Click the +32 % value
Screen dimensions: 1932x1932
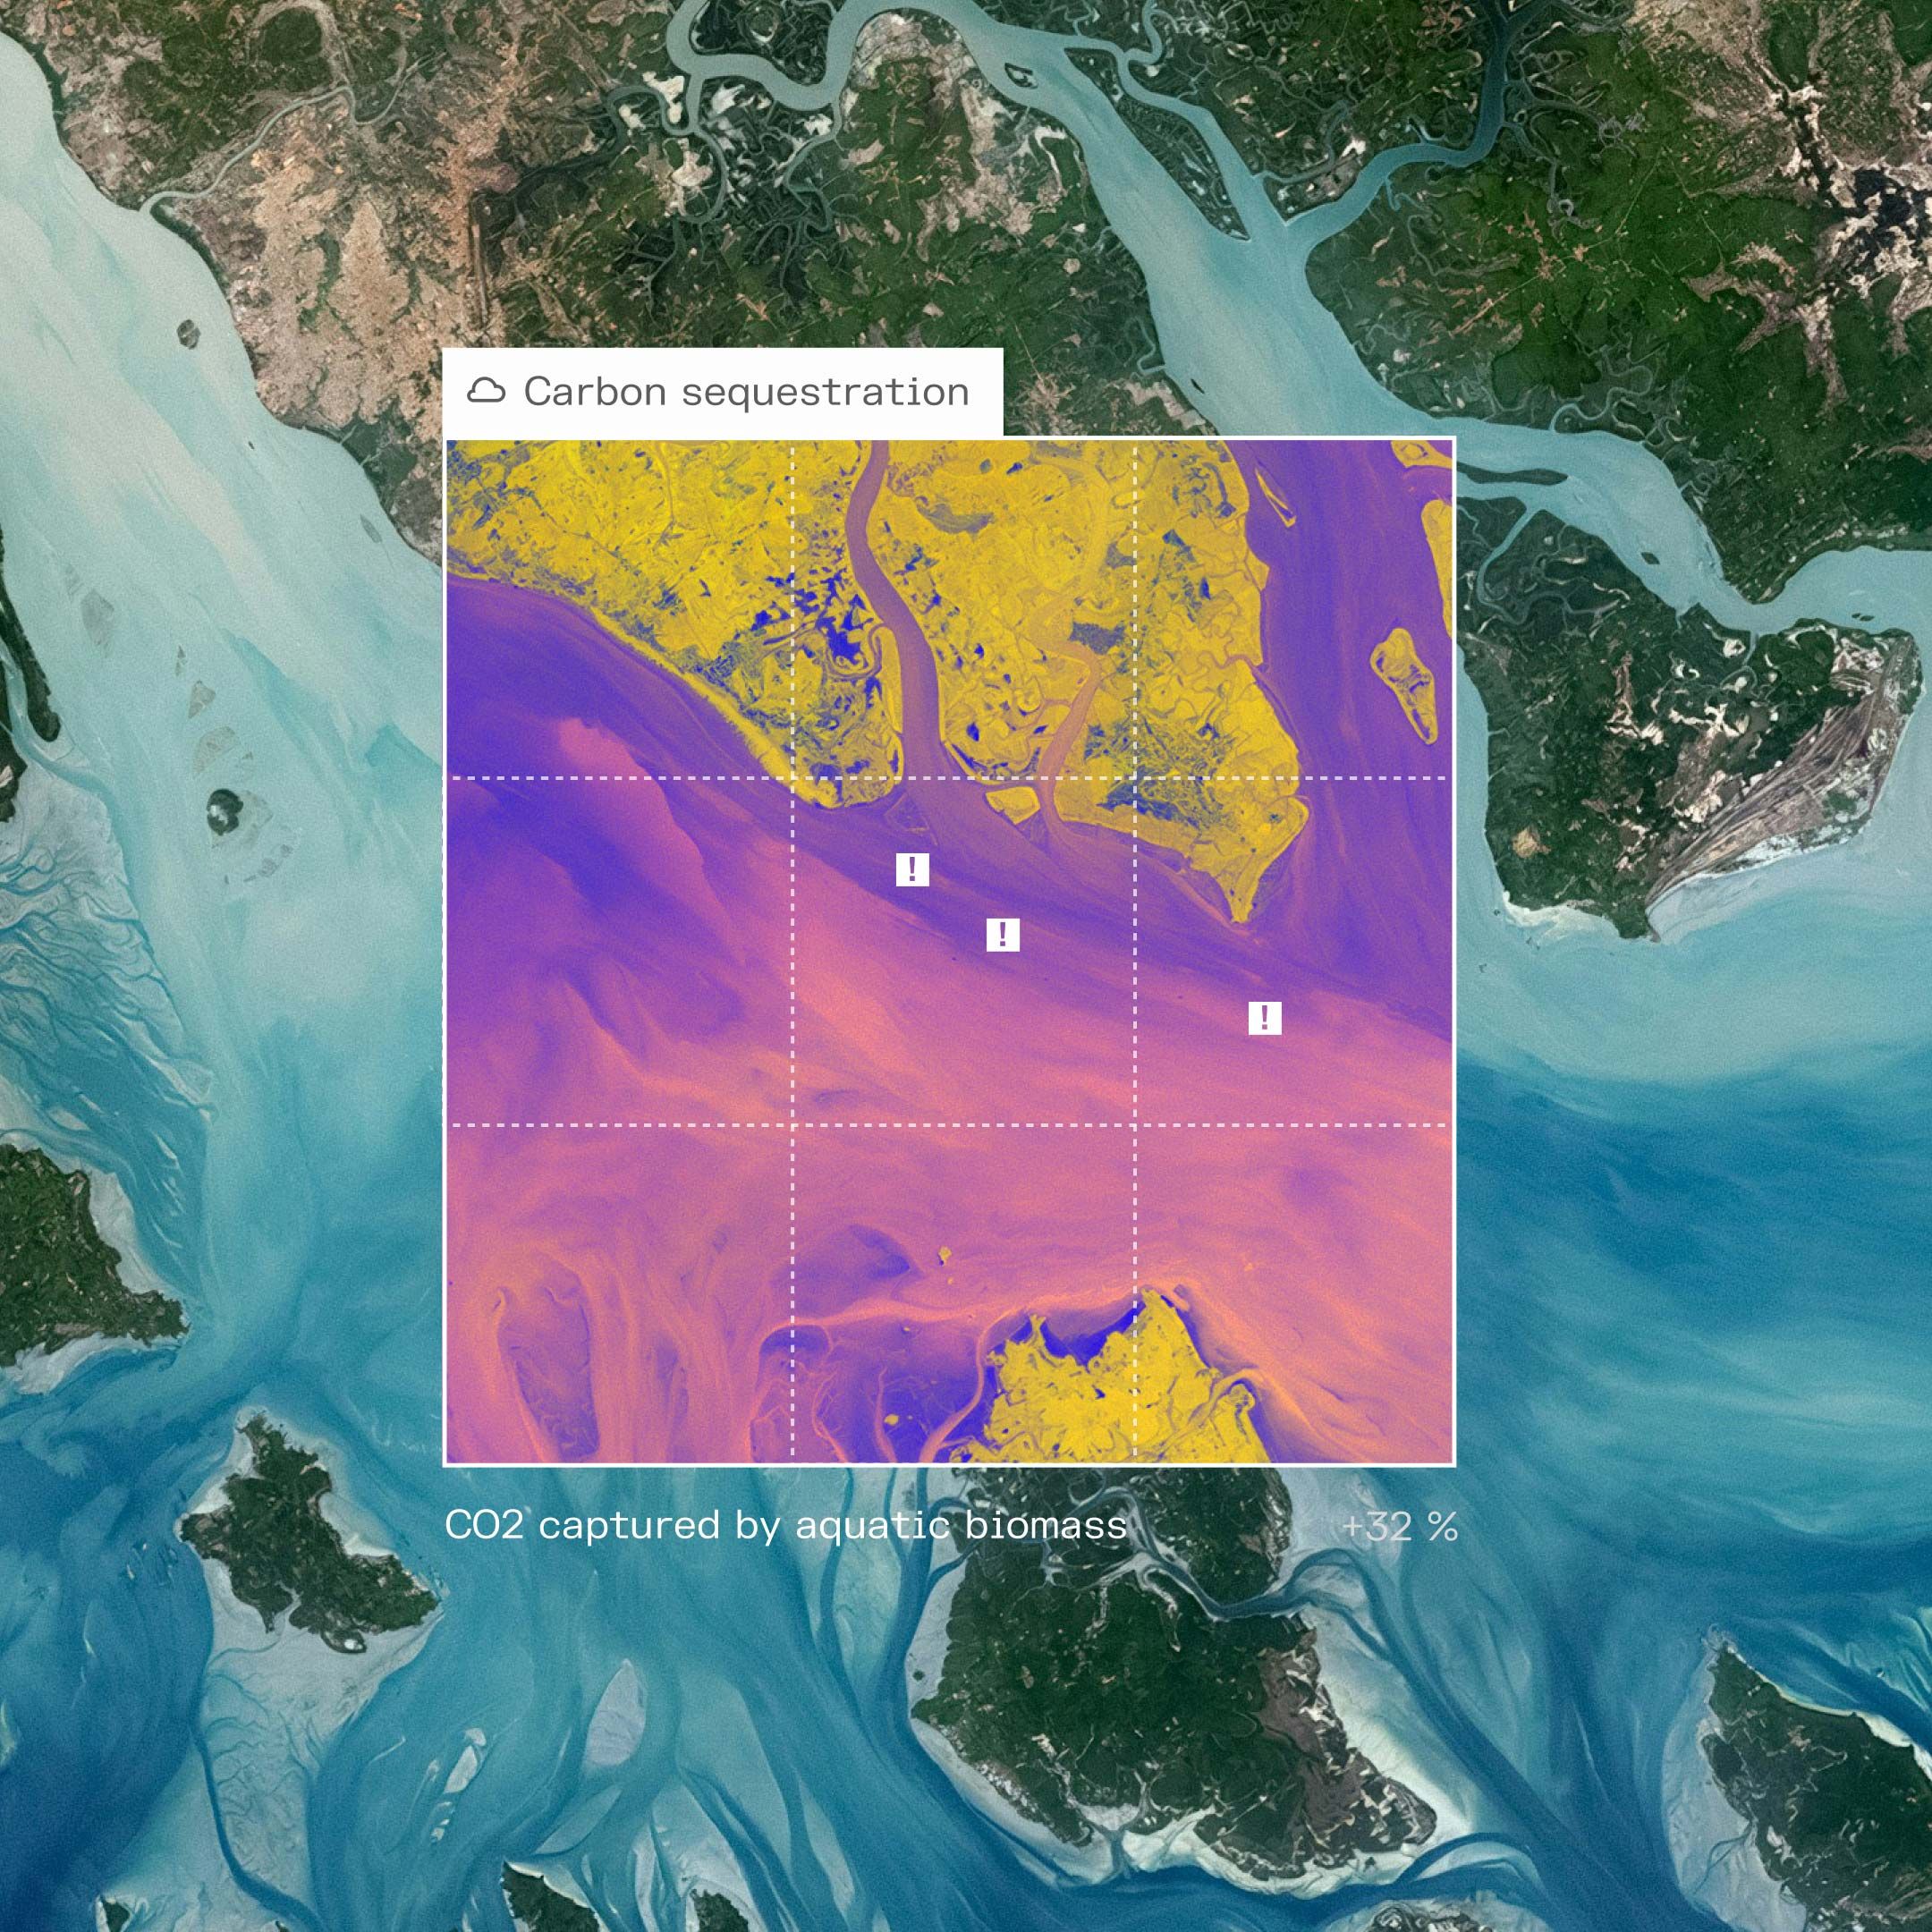pos(1399,1526)
